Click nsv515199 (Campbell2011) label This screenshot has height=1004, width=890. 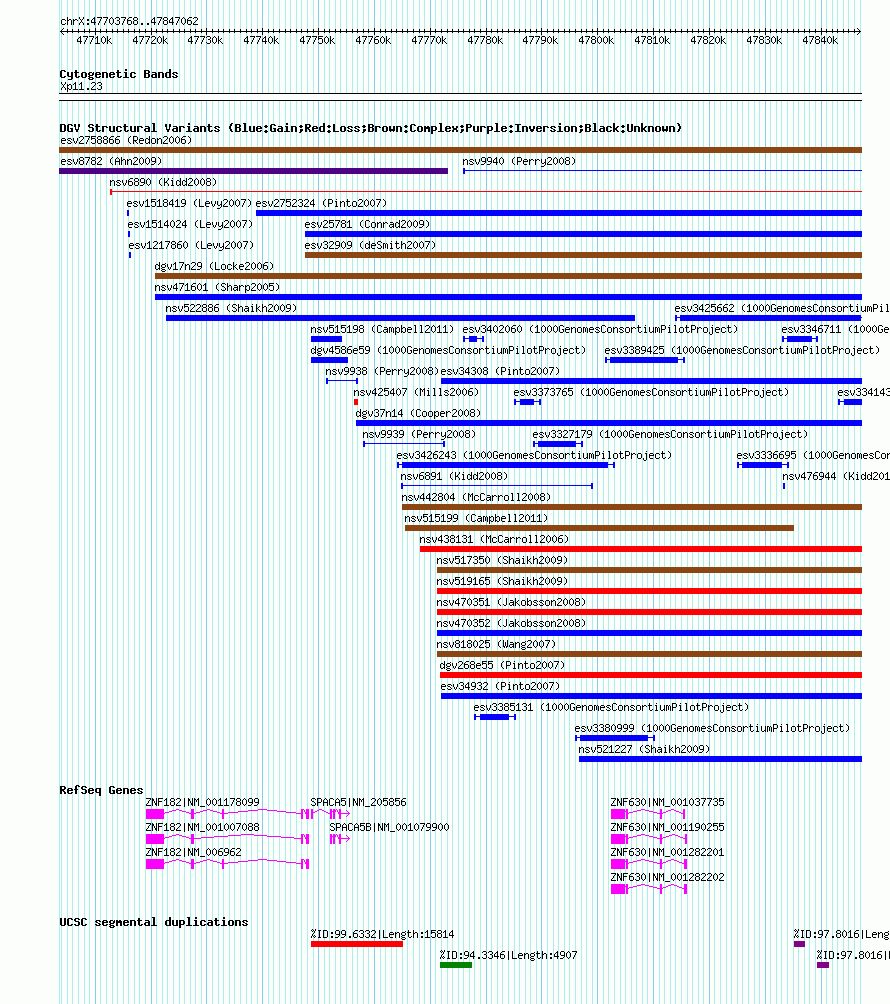tap(476, 519)
